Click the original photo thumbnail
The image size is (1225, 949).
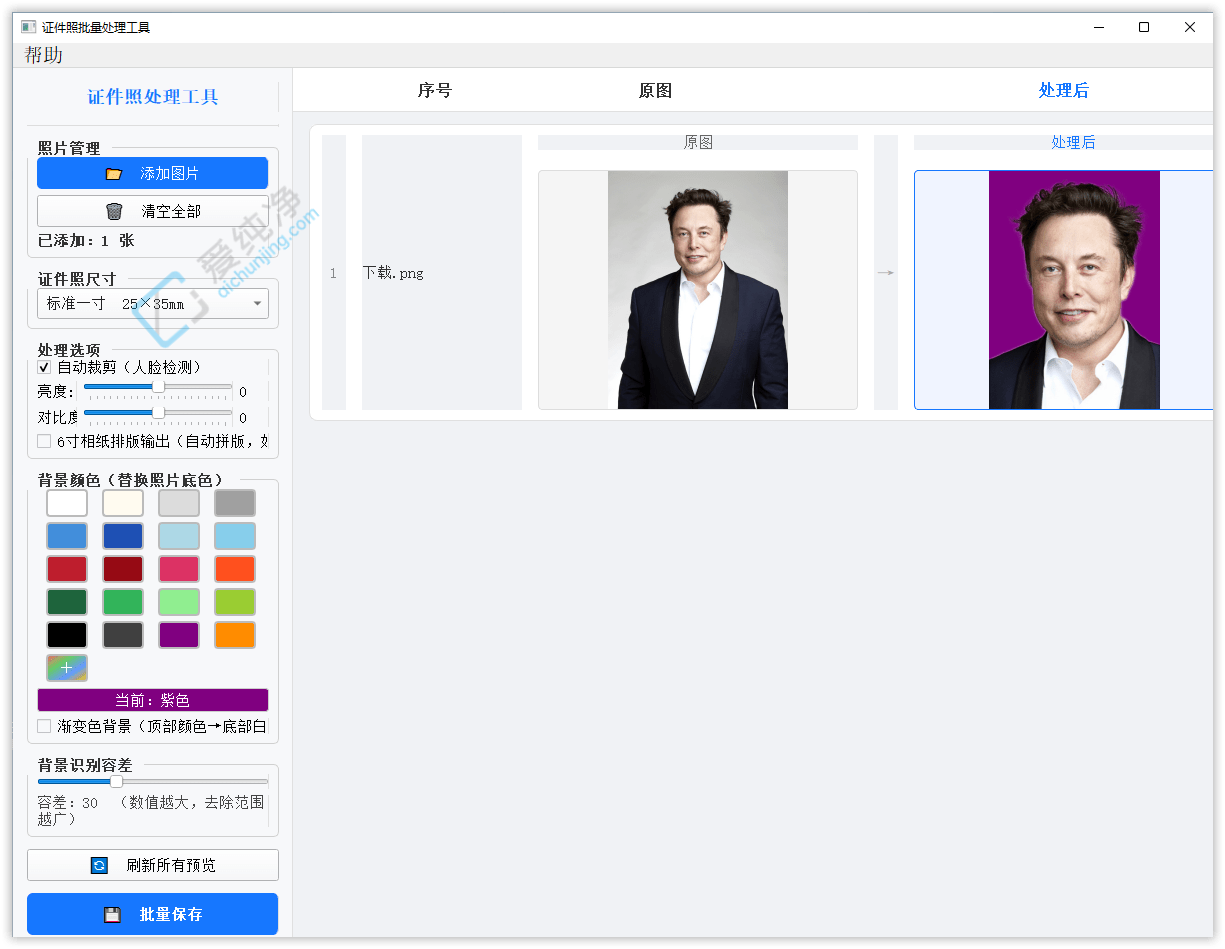(698, 290)
